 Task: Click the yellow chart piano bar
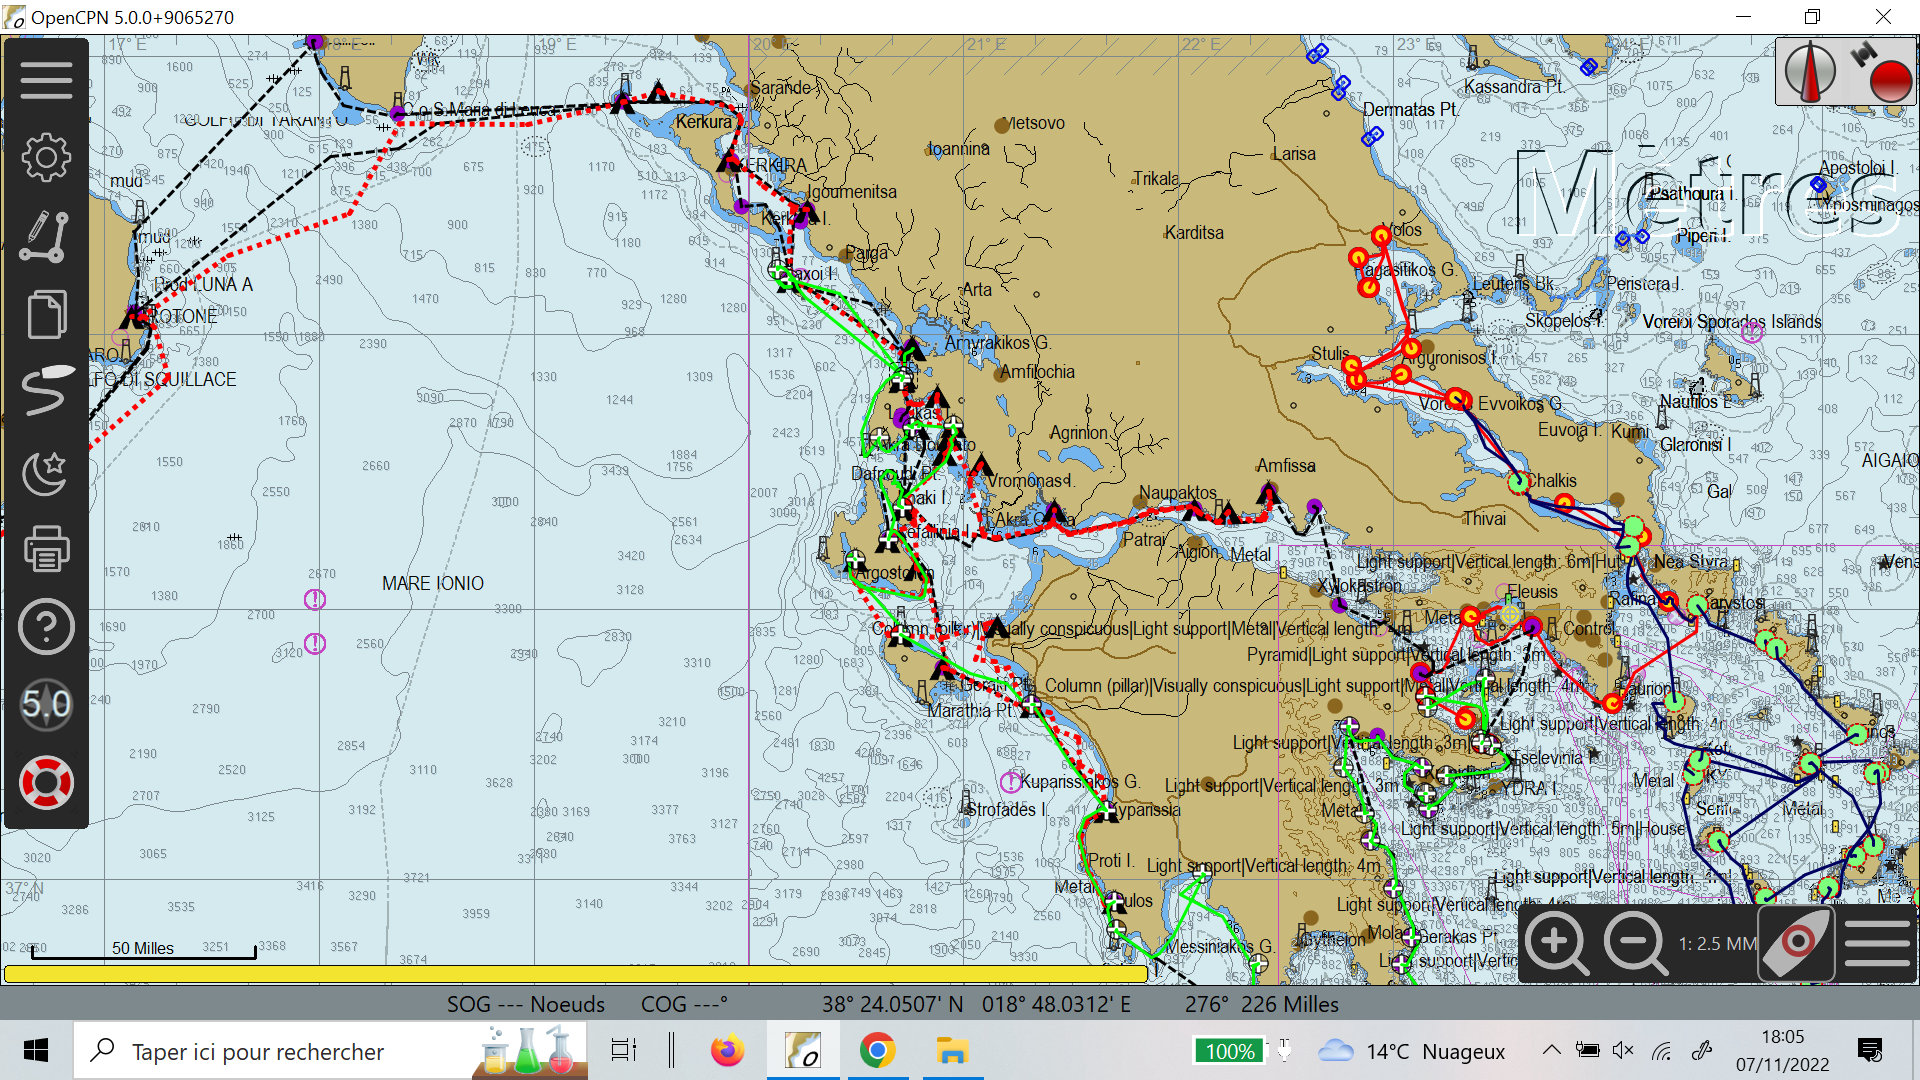click(575, 973)
